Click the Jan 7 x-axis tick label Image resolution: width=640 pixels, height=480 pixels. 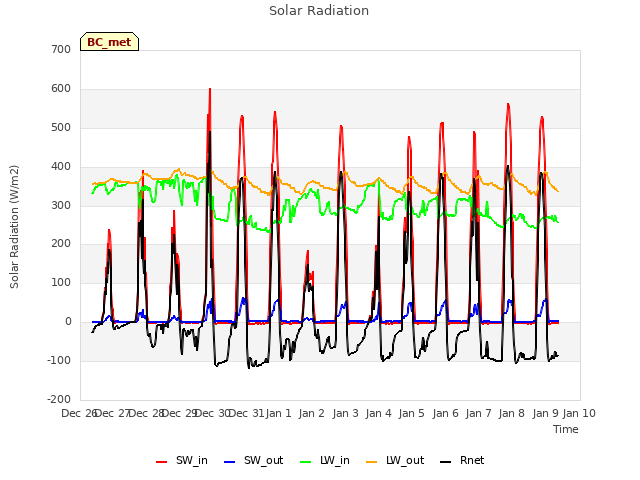tap(478, 413)
